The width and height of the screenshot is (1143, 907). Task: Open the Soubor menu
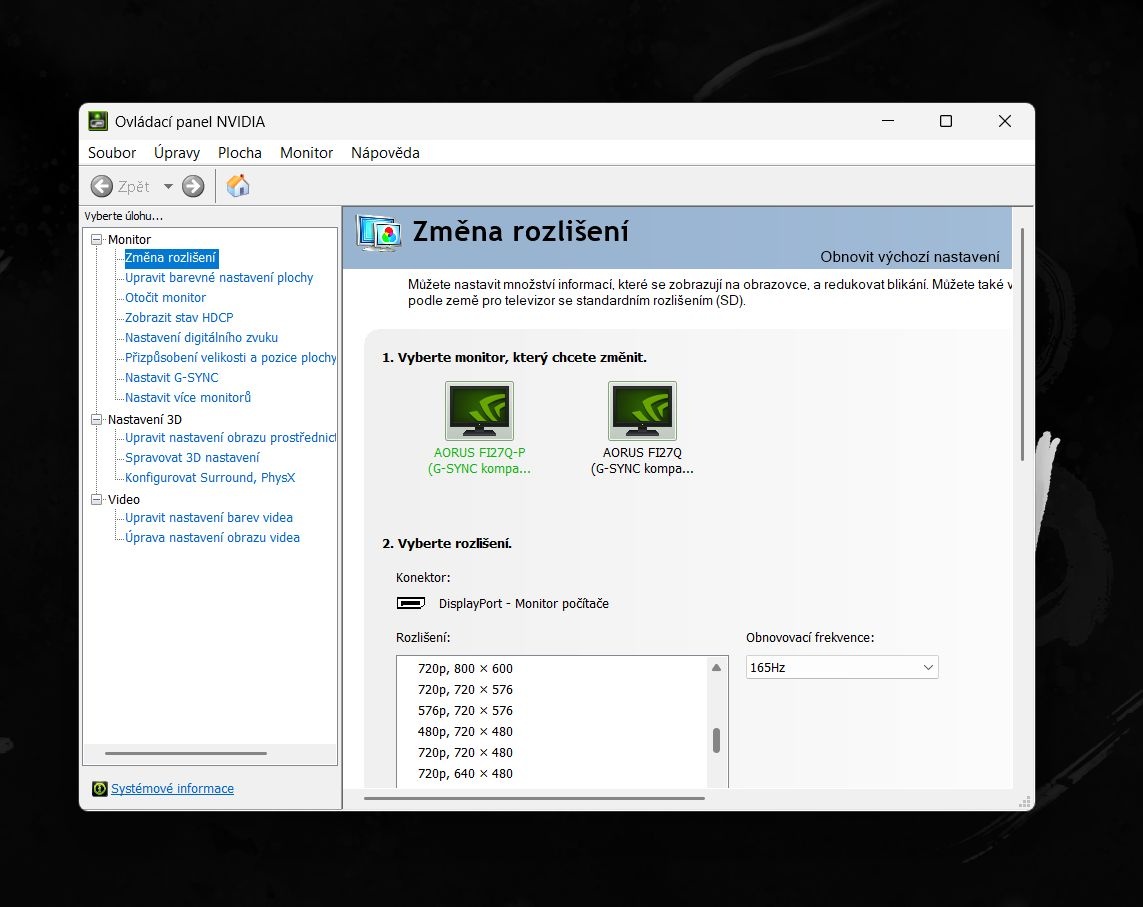pos(112,153)
